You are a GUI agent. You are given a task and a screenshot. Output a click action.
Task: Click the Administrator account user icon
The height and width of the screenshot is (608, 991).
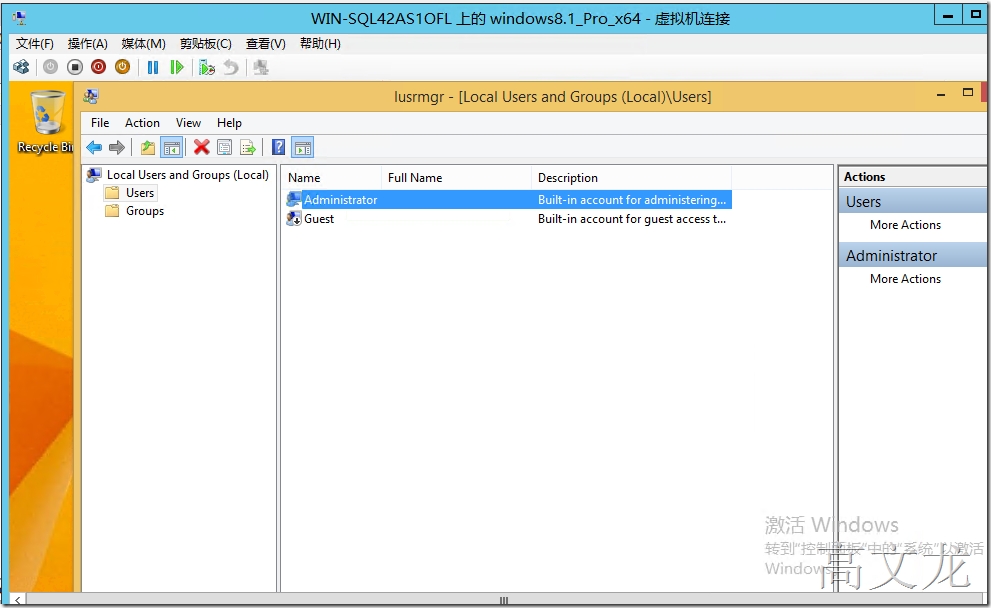coord(293,200)
